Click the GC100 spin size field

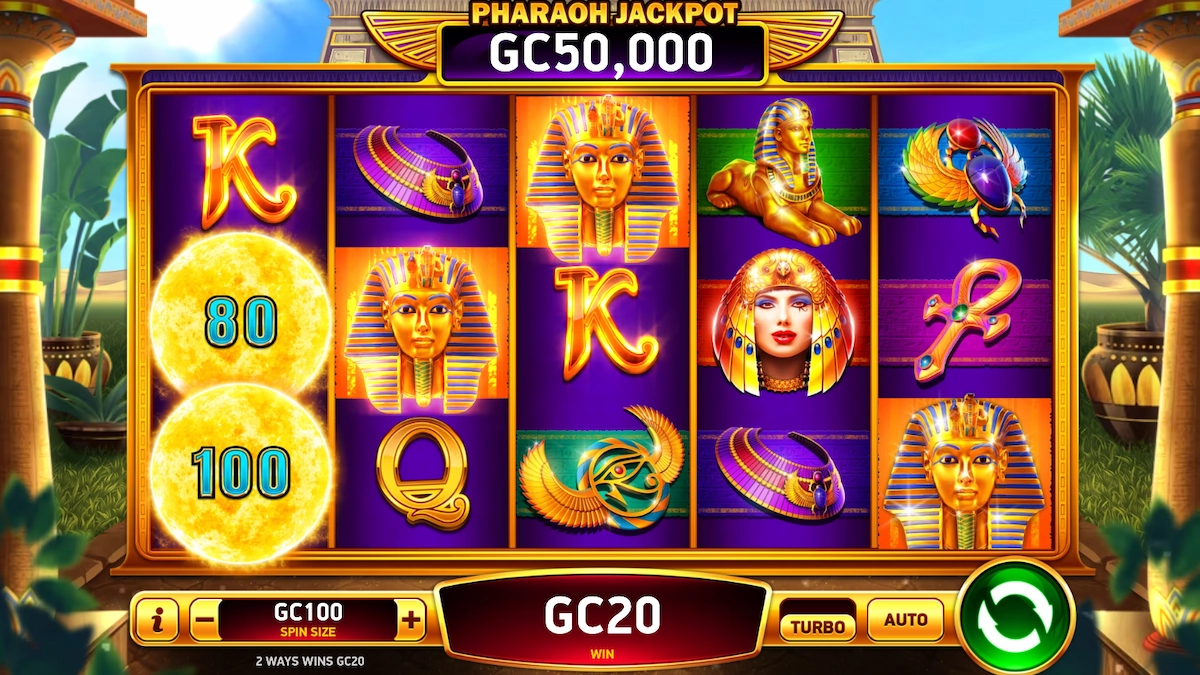[x=308, y=619]
